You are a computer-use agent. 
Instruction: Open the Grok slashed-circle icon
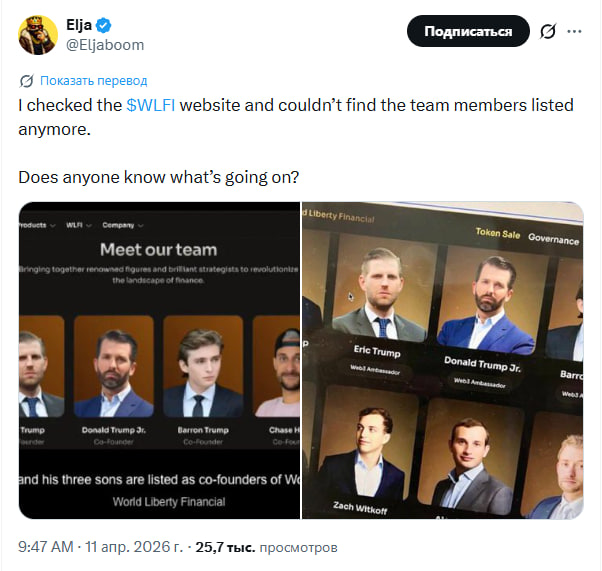[x=547, y=32]
